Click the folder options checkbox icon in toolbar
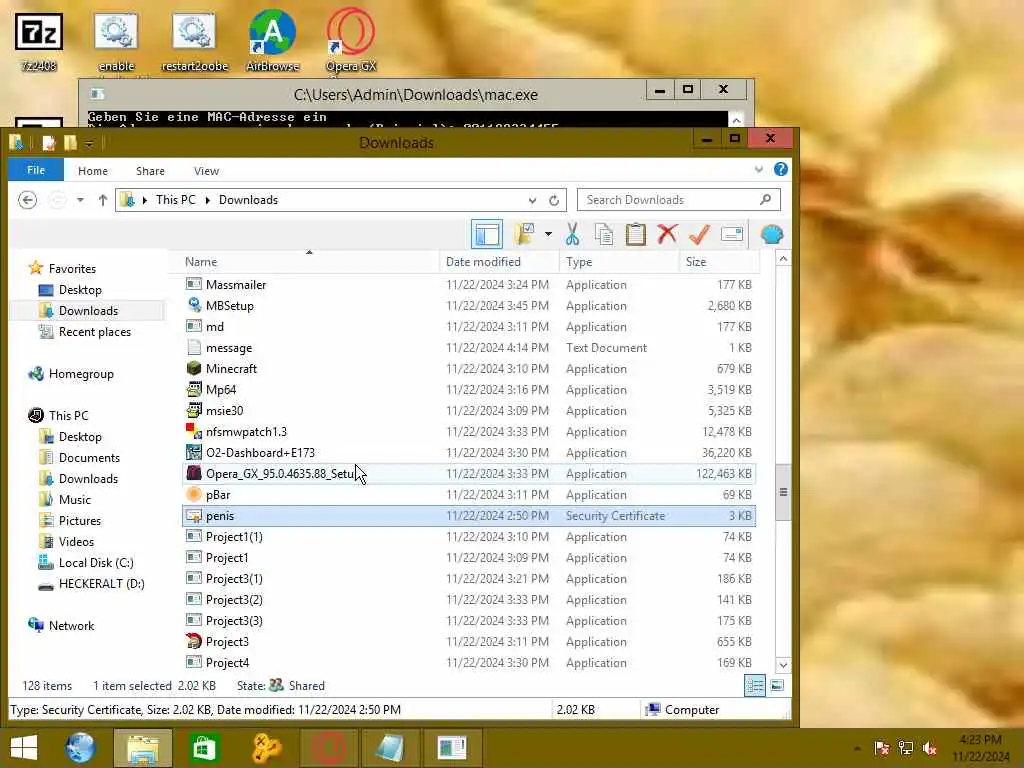This screenshot has height=768, width=1024. tap(524, 234)
